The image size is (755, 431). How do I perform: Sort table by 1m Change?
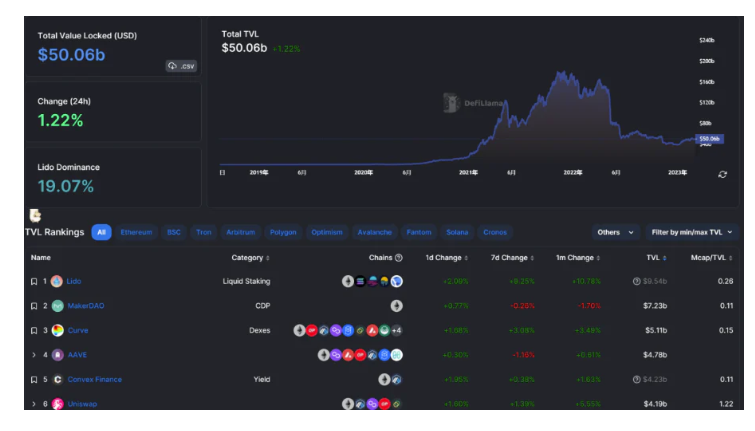point(578,258)
